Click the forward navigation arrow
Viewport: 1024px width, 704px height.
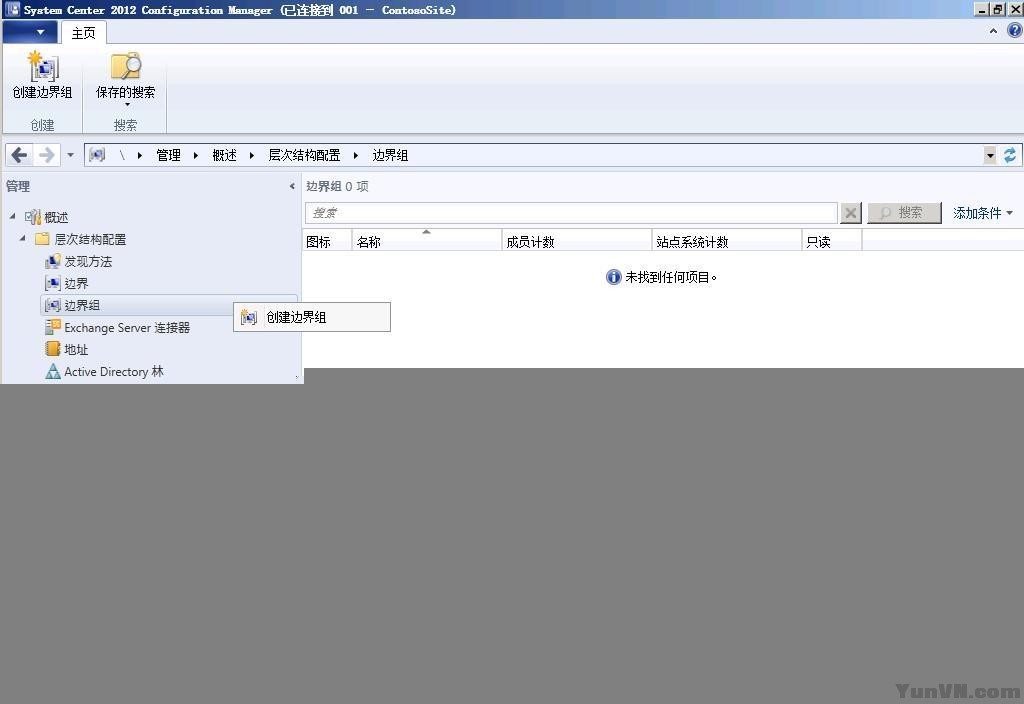click(46, 155)
